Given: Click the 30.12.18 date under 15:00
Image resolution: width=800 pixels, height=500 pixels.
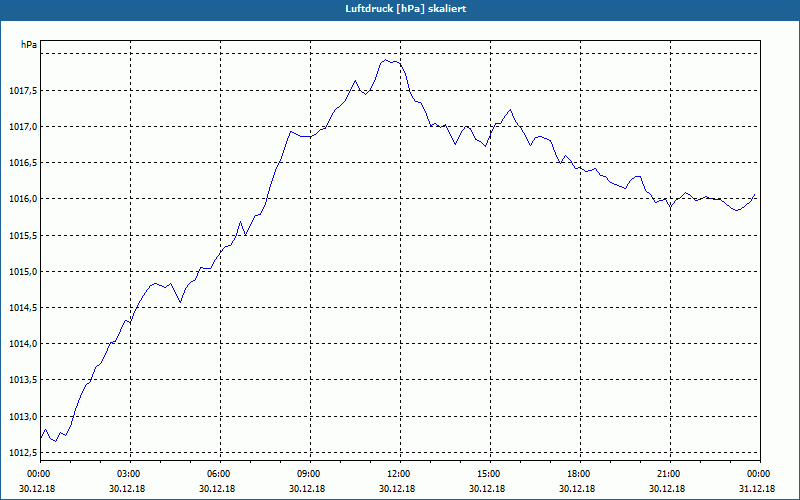Looking at the screenshot, I should 487,488.
